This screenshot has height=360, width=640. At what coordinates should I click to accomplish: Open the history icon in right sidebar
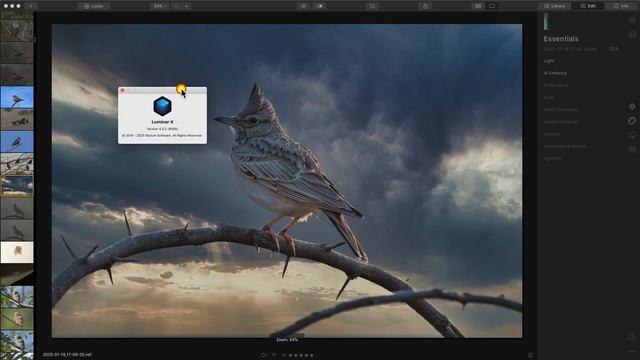click(x=632, y=337)
